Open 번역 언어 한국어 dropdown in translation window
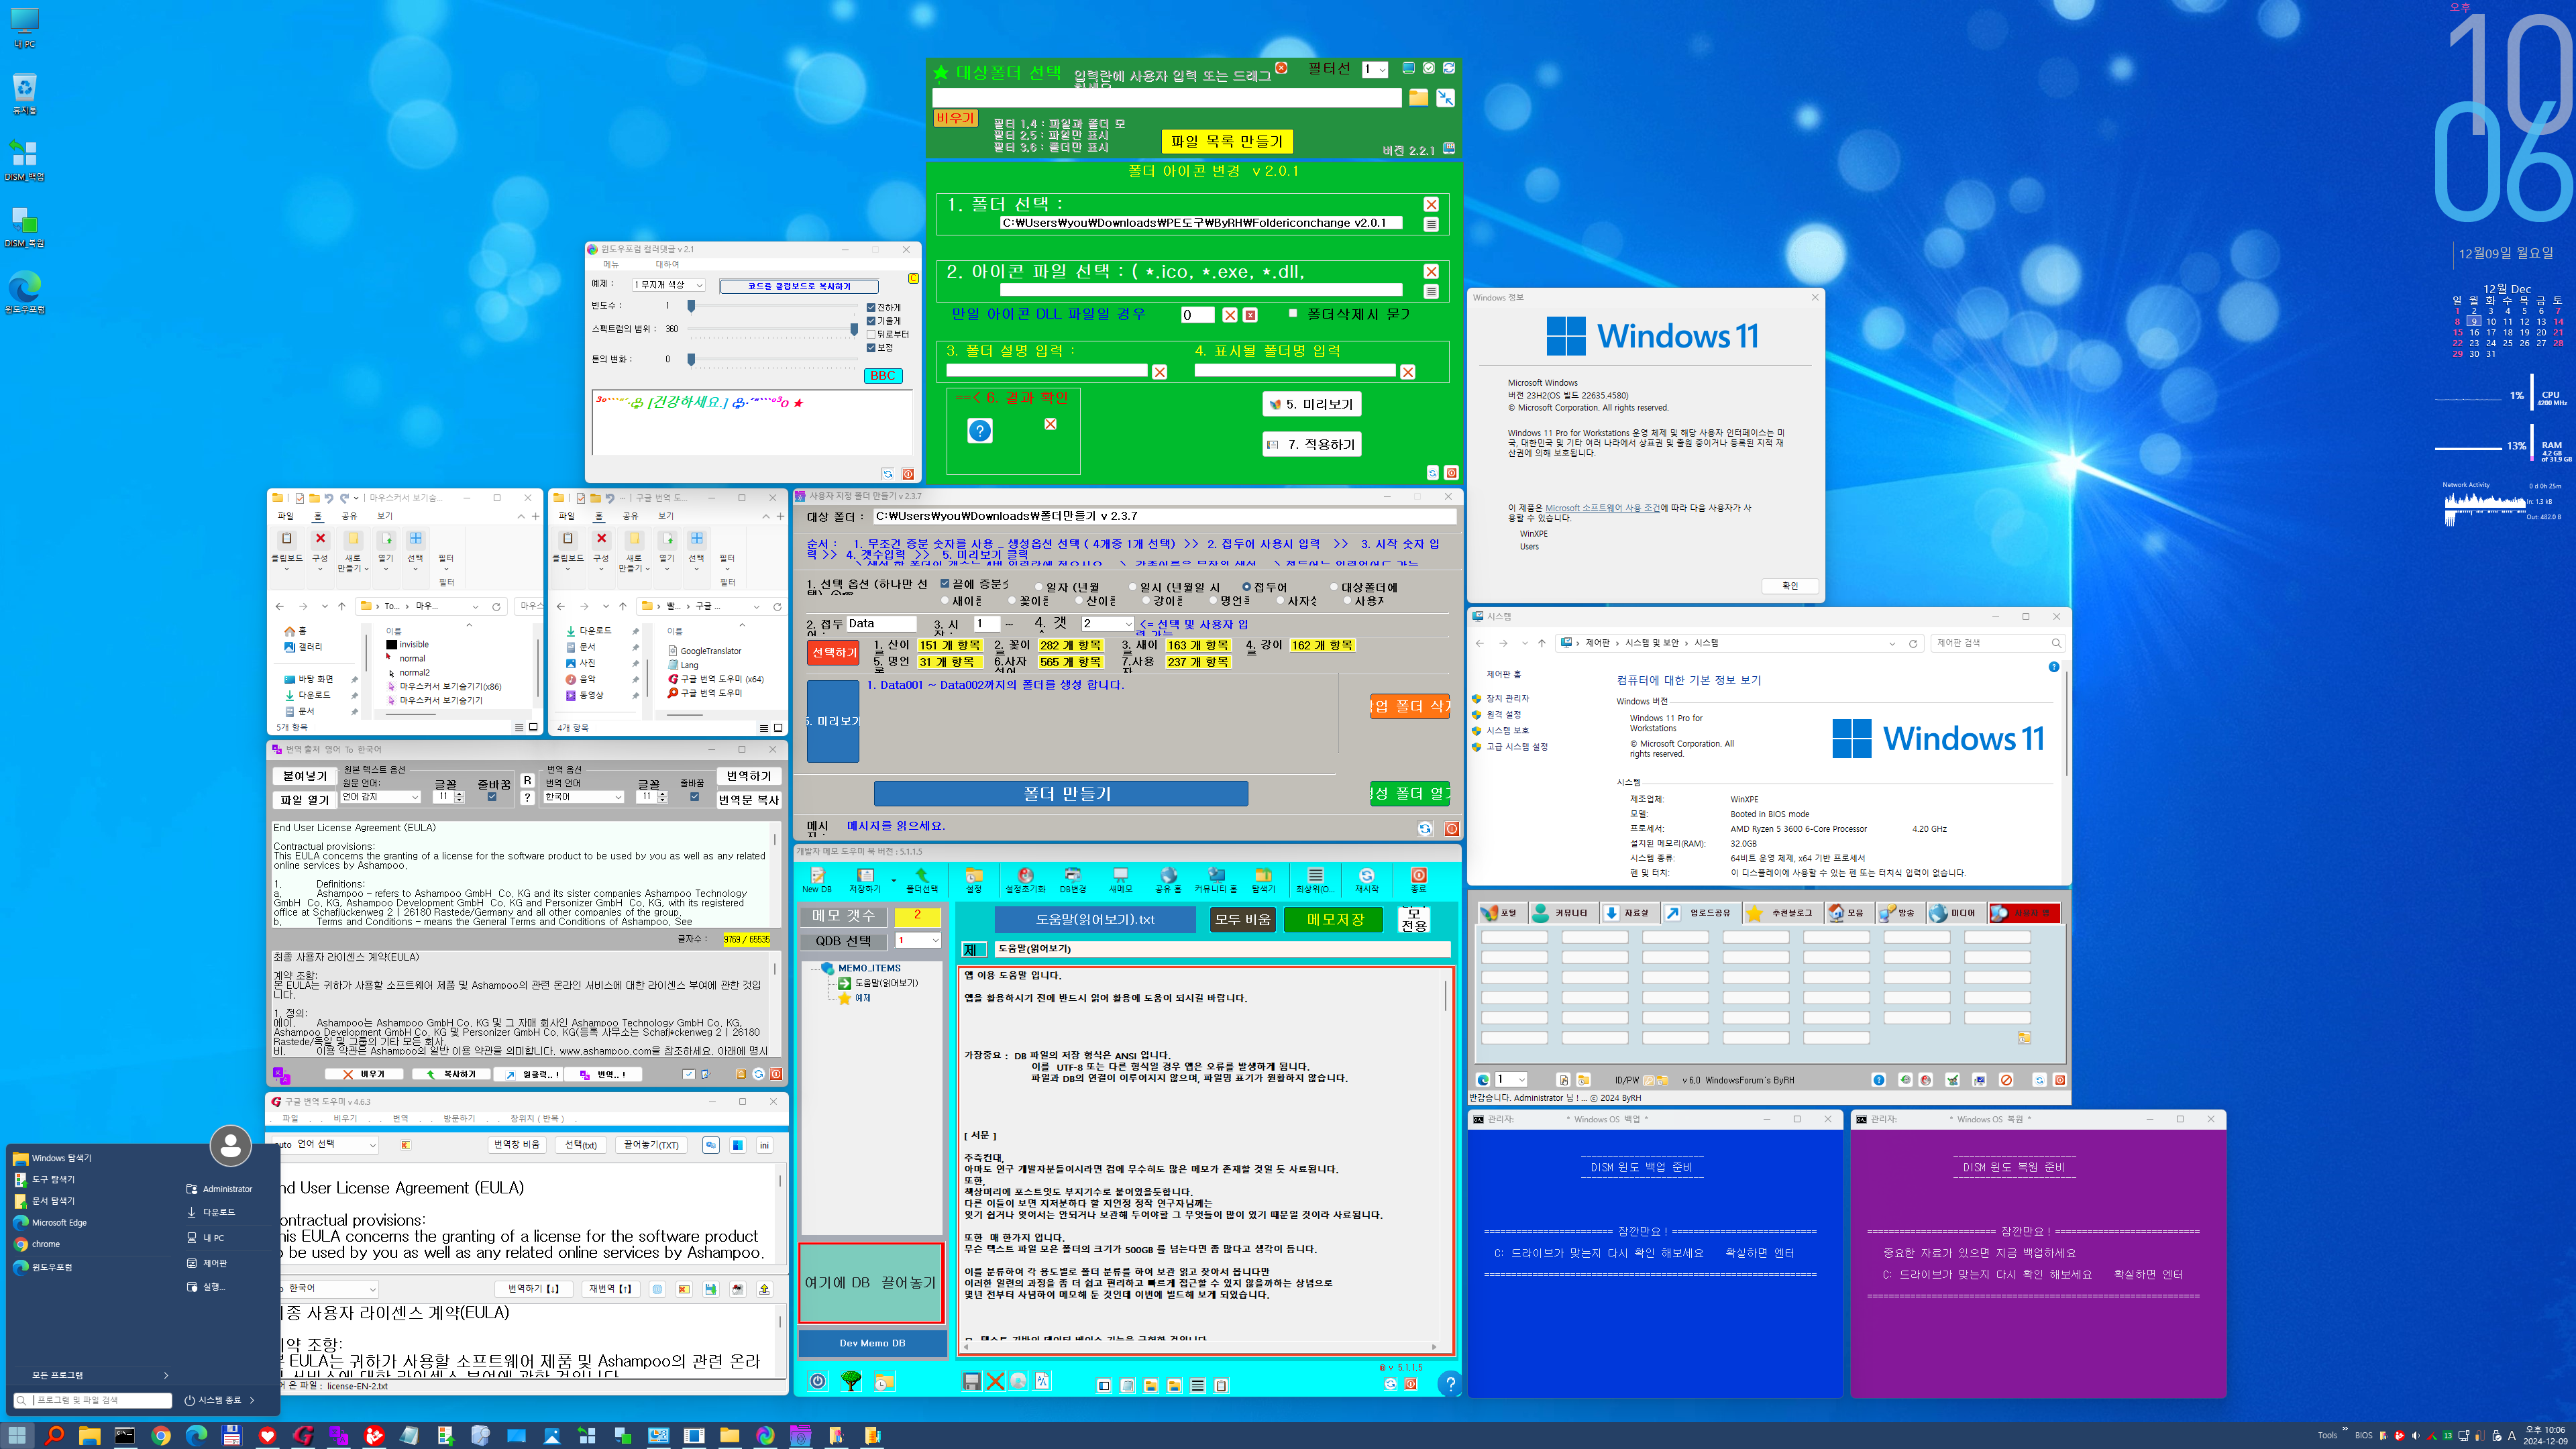The height and width of the screenshot is (1449, 2576). 583,798
